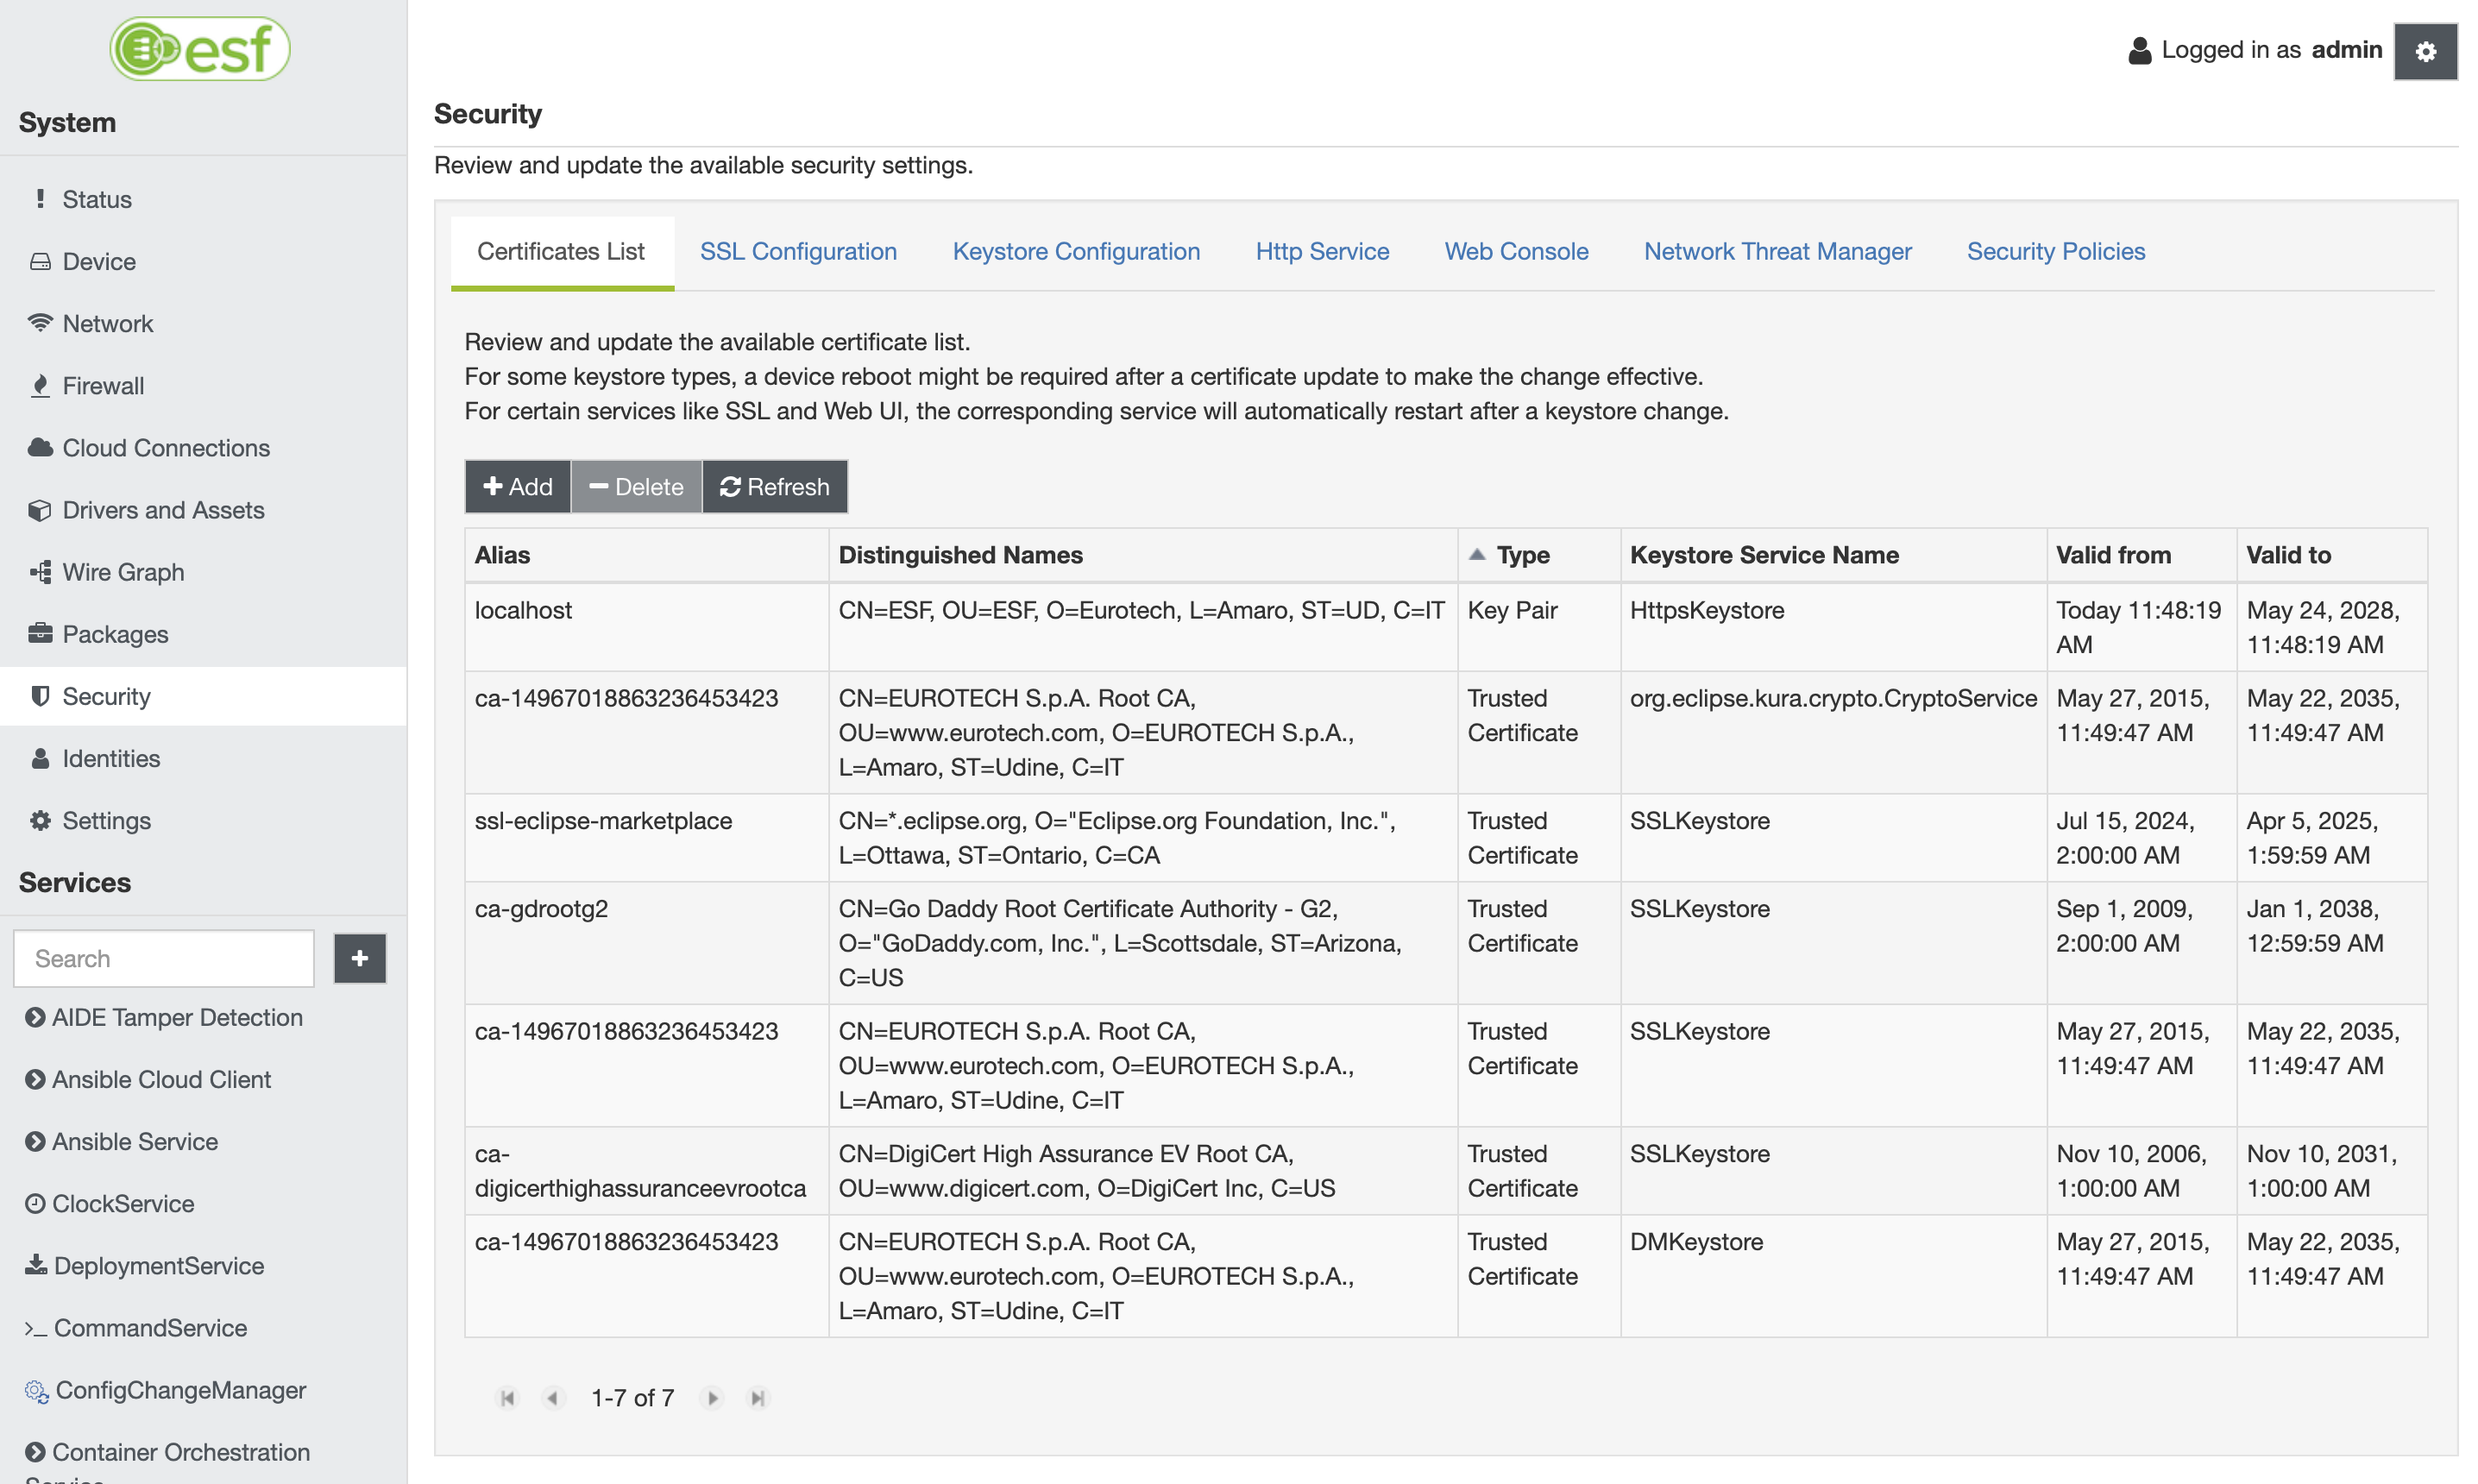Click the ConfigChangeManager gears icon
Screen dimensions: 2478x1484
37,1391
